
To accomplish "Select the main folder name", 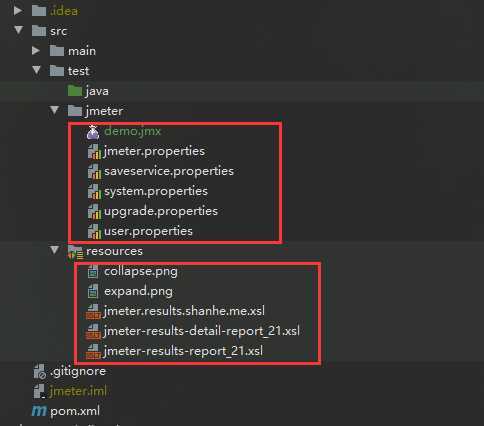I will (82, 51).
